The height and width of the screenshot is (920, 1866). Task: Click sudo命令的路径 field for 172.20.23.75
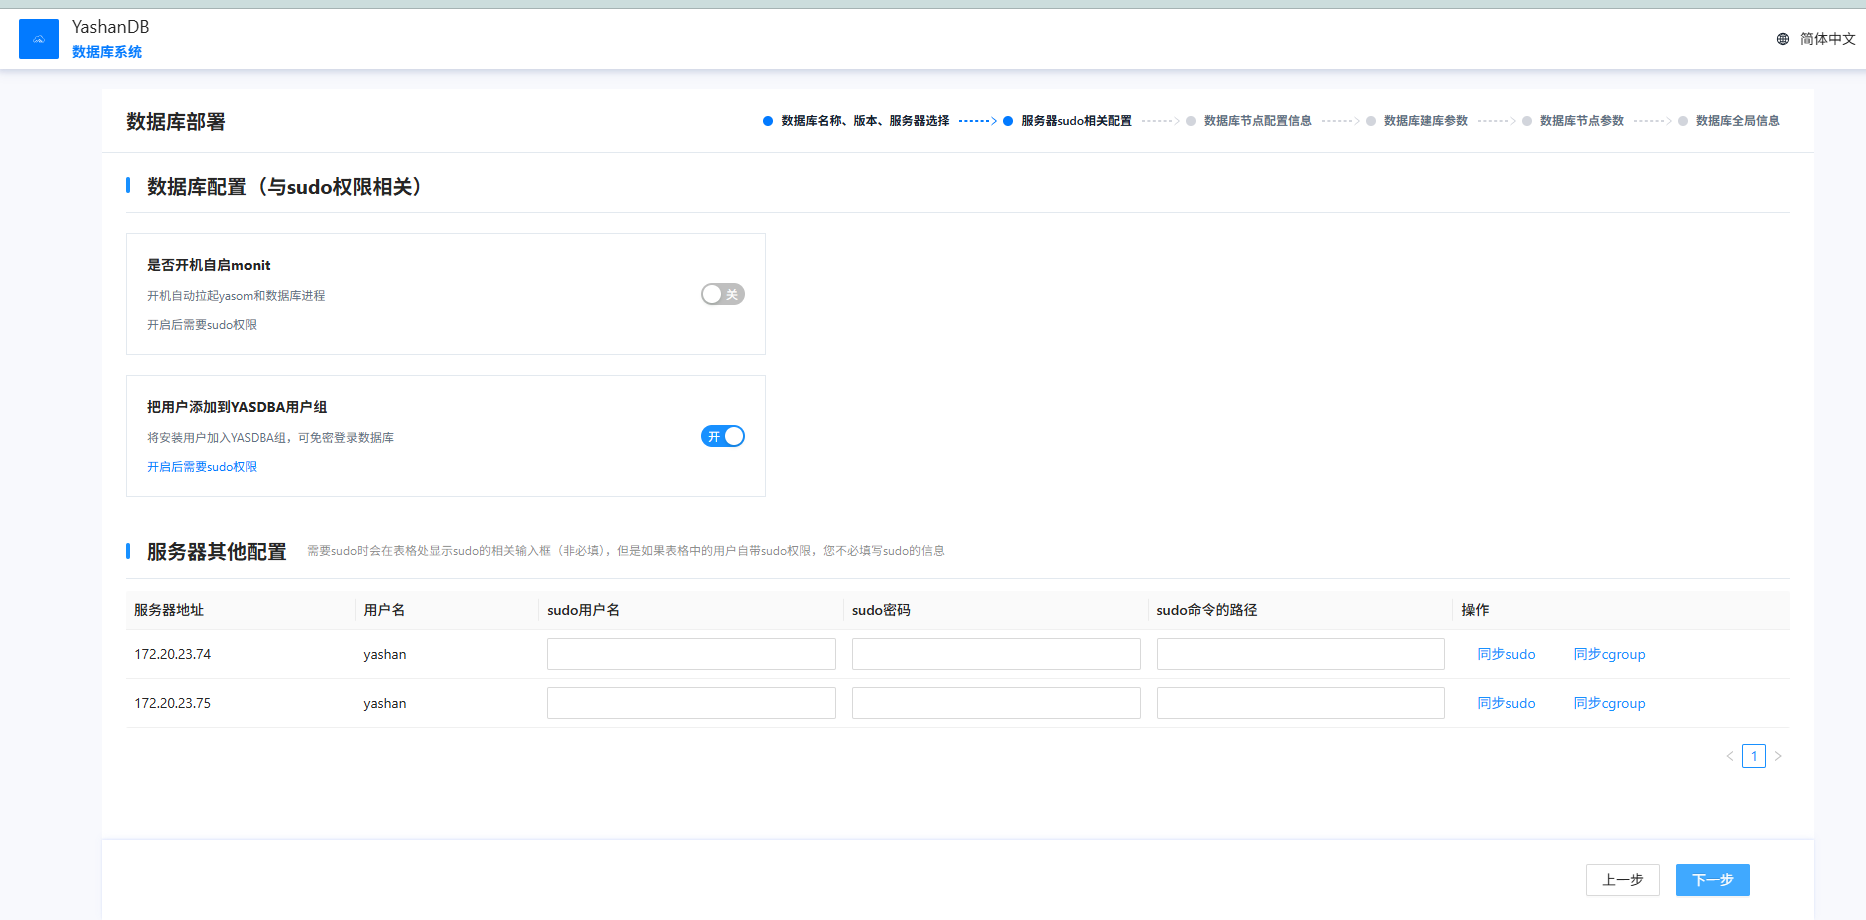coord(1300,703)
